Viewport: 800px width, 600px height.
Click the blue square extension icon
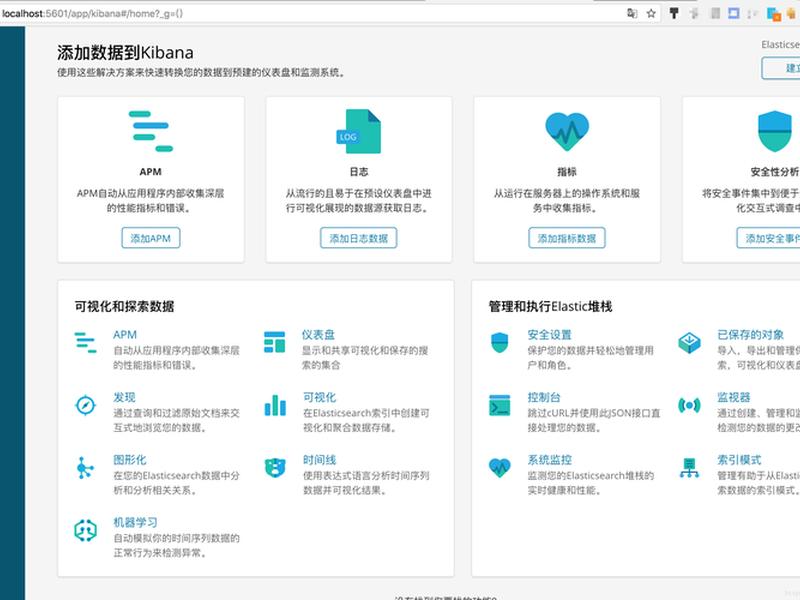(x=734, y=13)
